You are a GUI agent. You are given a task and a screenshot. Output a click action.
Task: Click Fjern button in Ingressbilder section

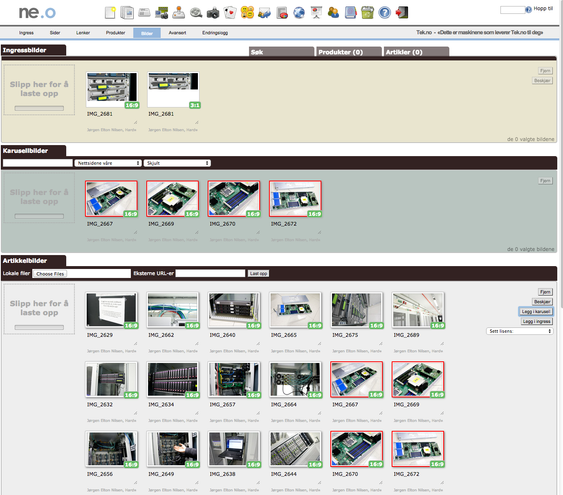[x=545, y=71]
